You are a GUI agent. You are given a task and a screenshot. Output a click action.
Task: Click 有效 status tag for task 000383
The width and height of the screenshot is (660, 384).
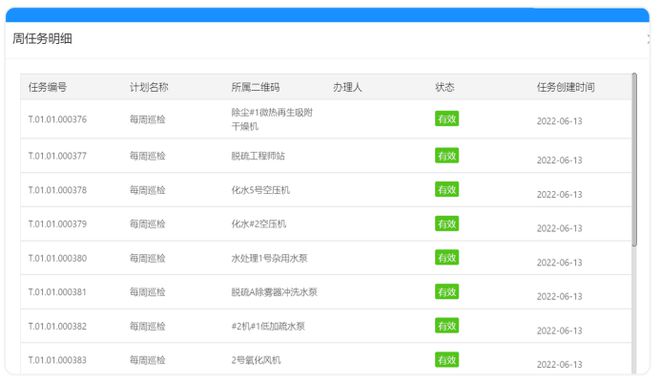pos(447,360)
